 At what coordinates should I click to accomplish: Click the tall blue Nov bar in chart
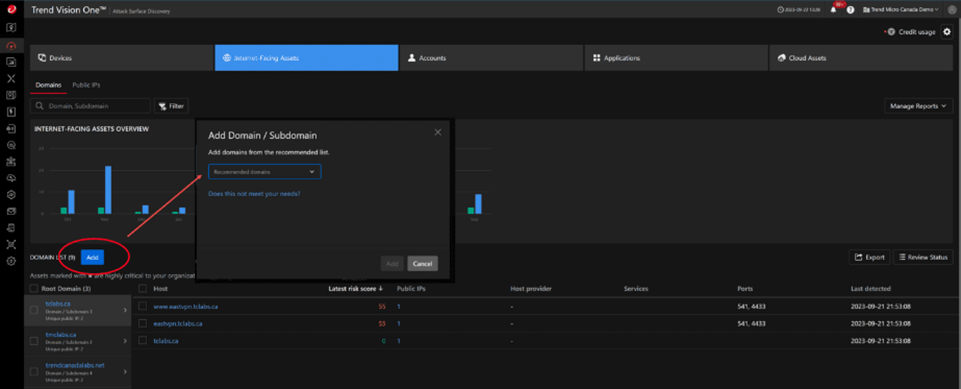108,190
